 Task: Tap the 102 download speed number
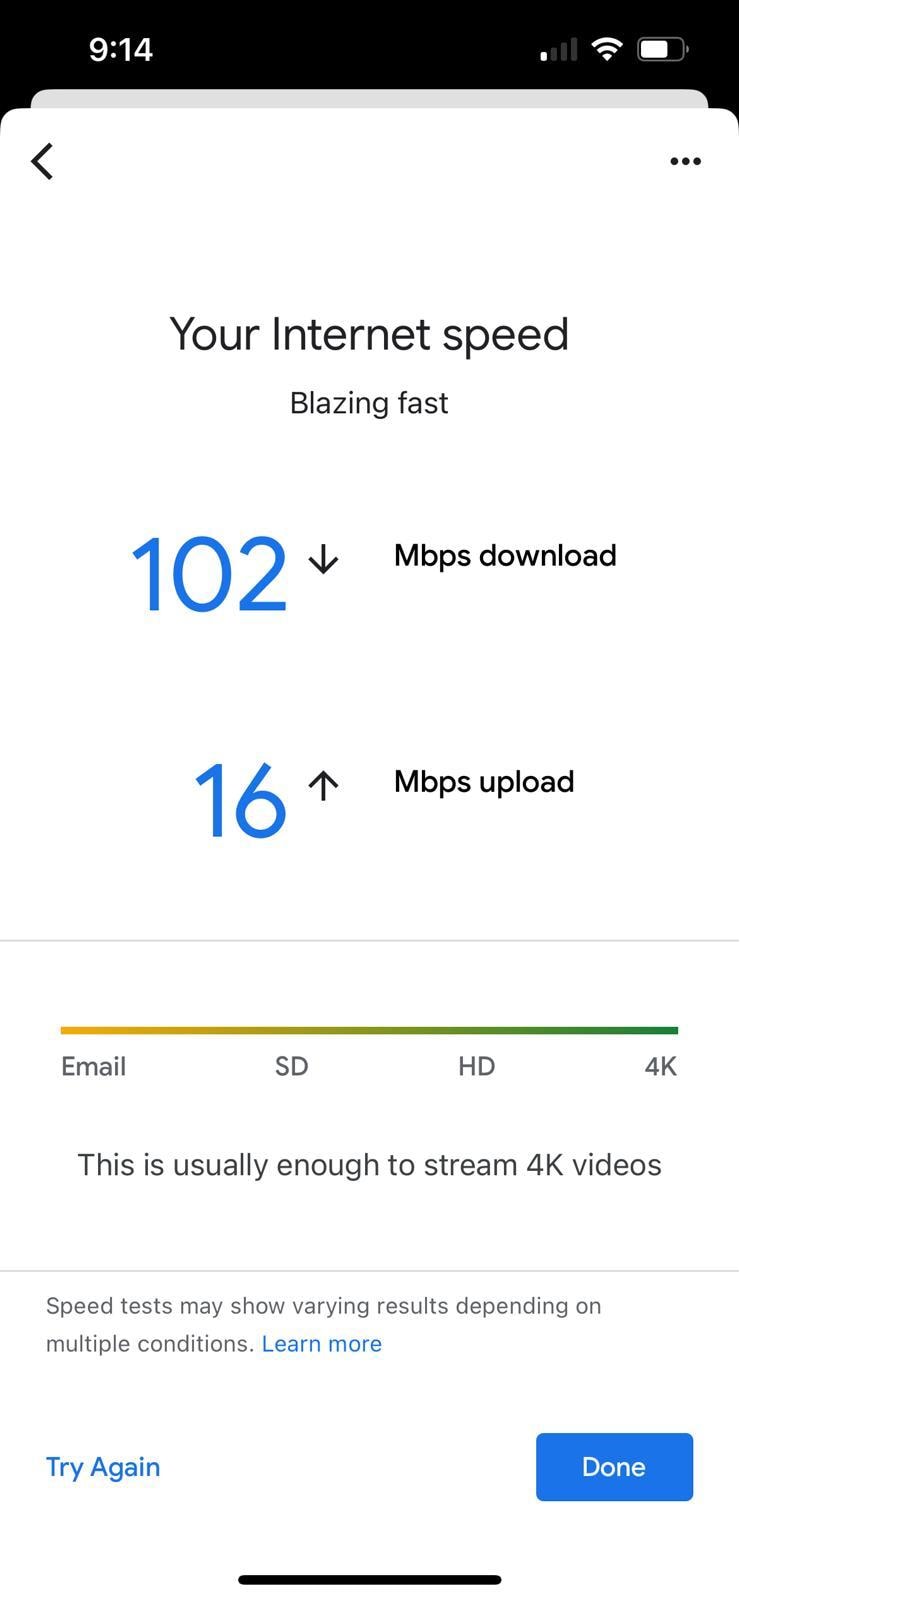[x=210, y=574]
